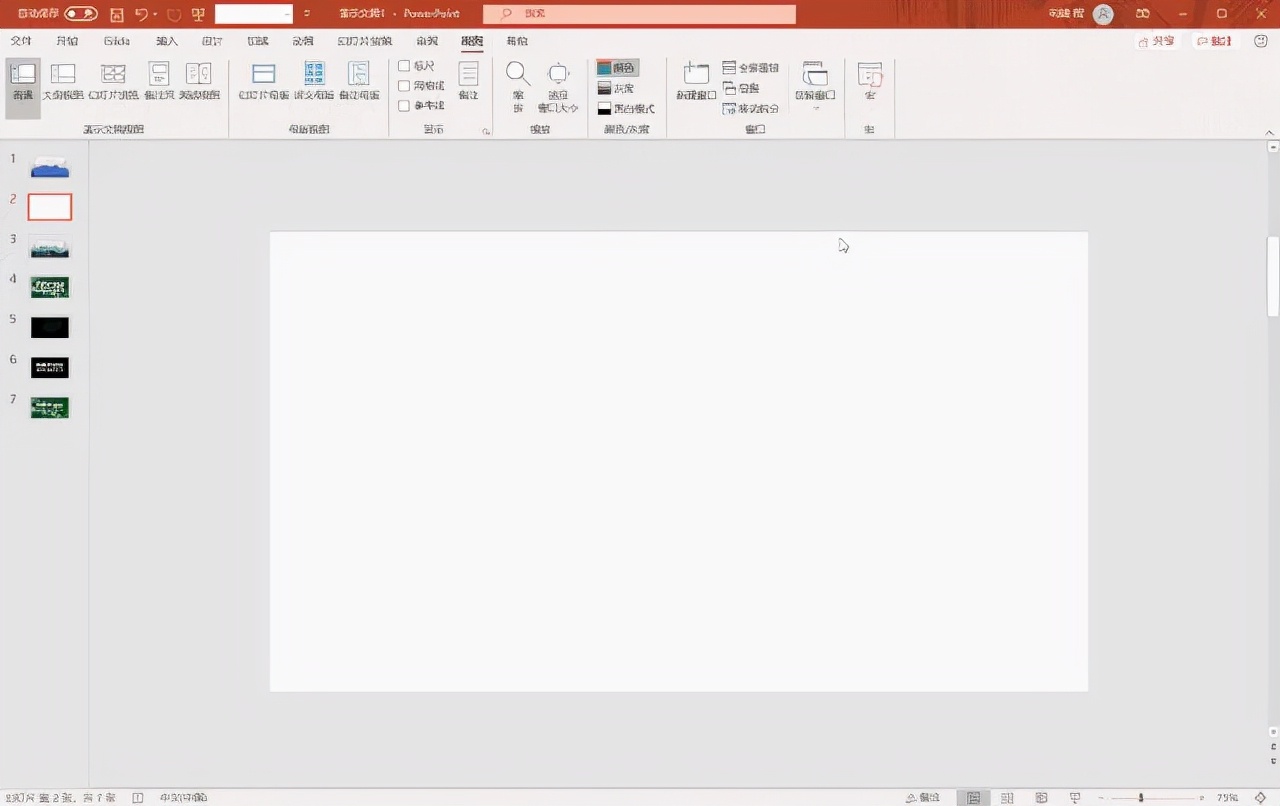Switch to Notes Page view
The image size is (1280, 806).
coord(159,82)
